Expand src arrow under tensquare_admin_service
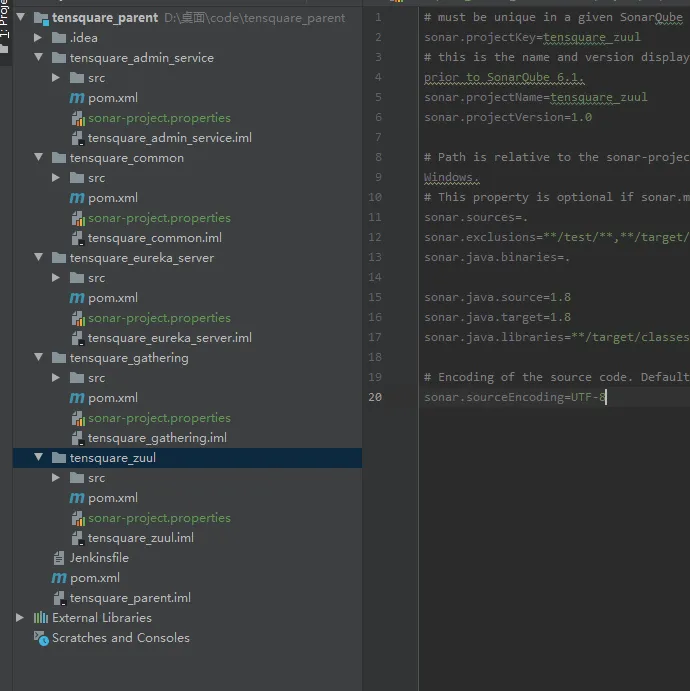Screen dimensions: 690x691 tap(56, 78)
